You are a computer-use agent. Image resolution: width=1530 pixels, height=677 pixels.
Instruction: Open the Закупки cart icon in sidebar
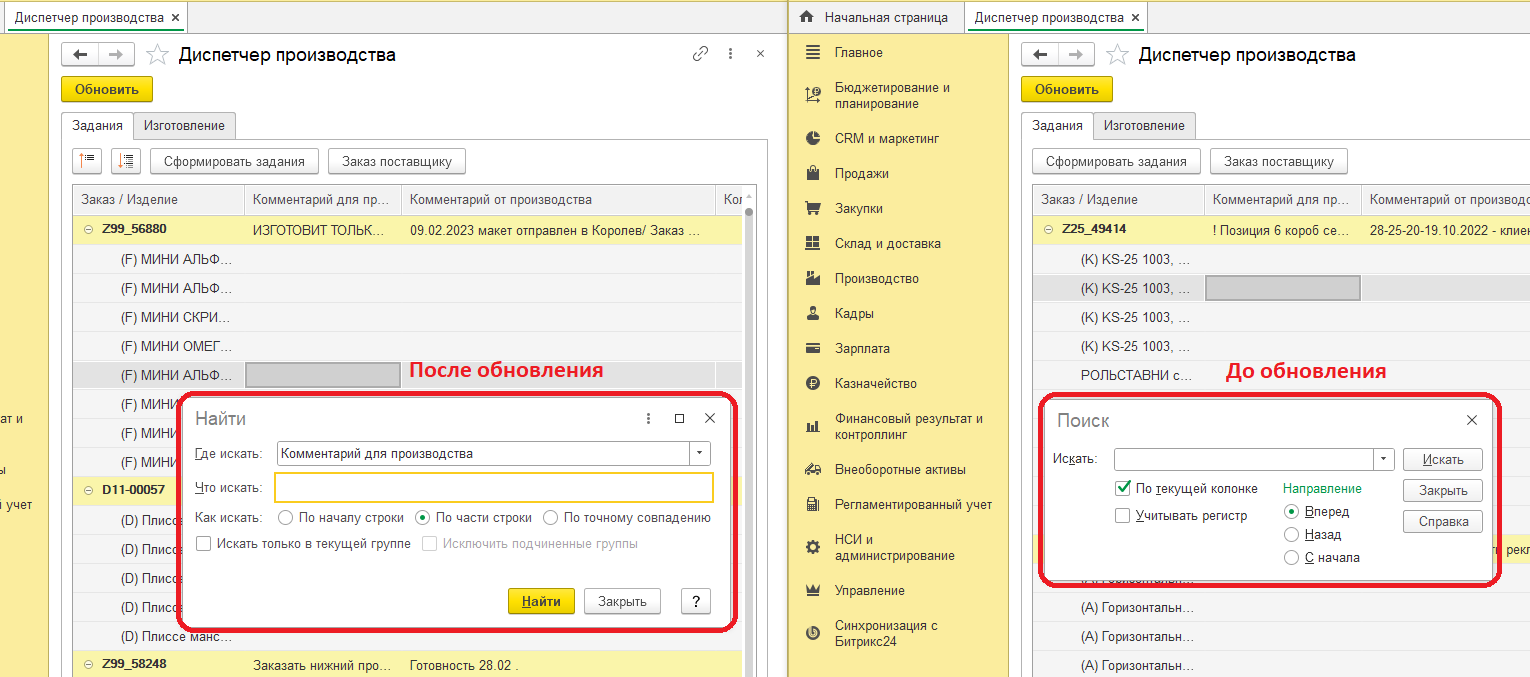(x=813, y=209)
